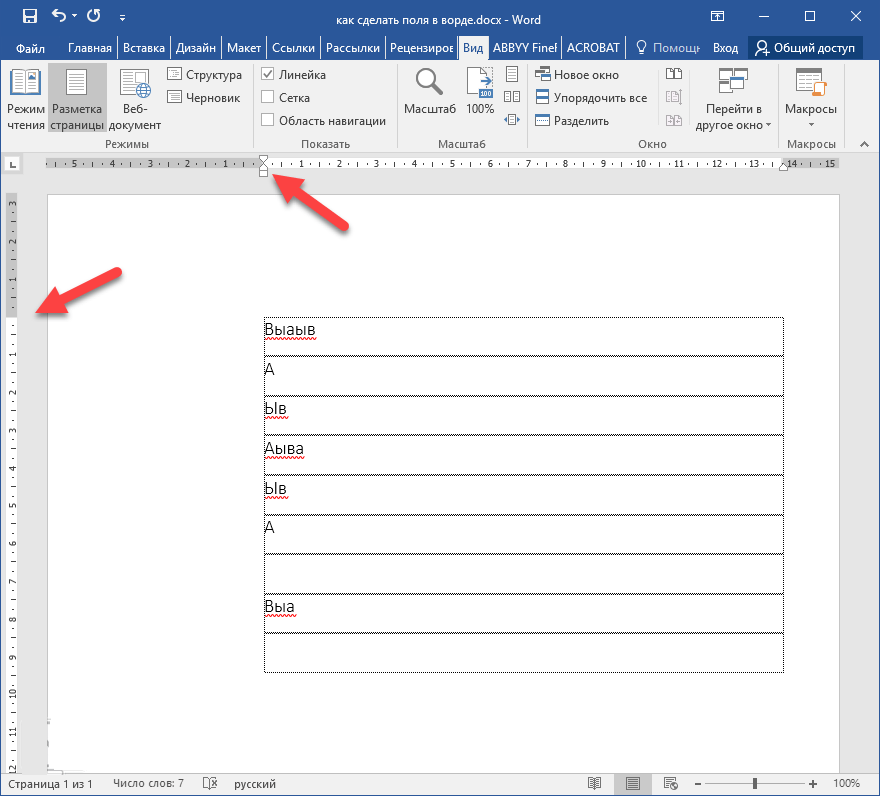Click the Общий доступ share button
Image resolution: width=880 pixels, height=796 pixels.
[803, 47]
